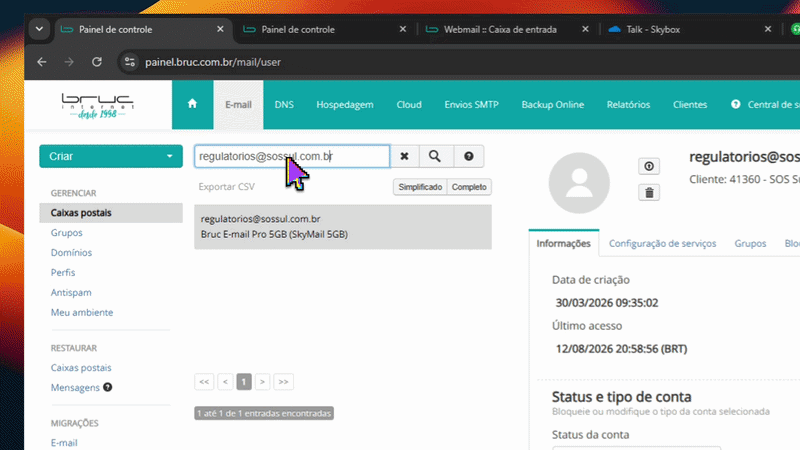Close the first Painel de controle tab

[220, 29]
